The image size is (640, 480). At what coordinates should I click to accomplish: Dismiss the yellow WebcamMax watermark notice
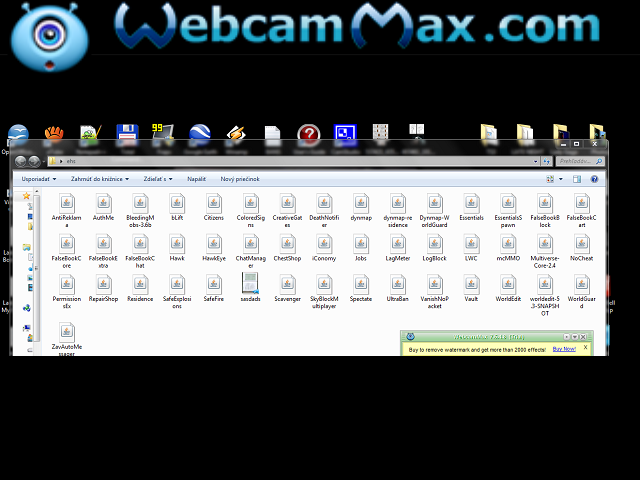(x=585, y=347)
